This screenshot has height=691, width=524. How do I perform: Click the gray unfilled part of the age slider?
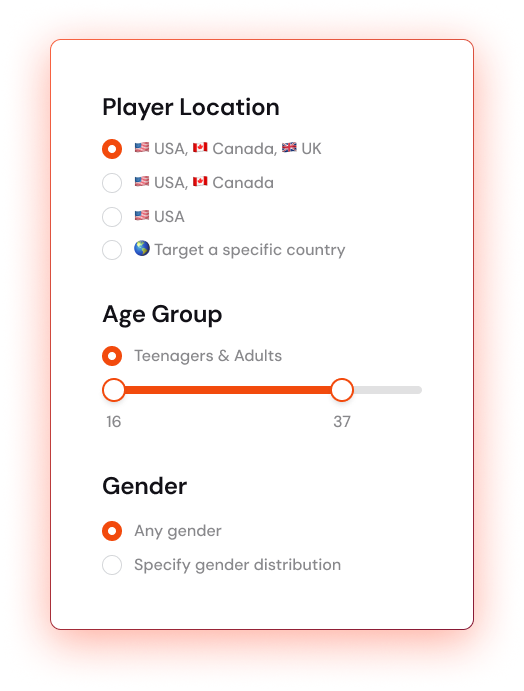[x=388, y=390]
